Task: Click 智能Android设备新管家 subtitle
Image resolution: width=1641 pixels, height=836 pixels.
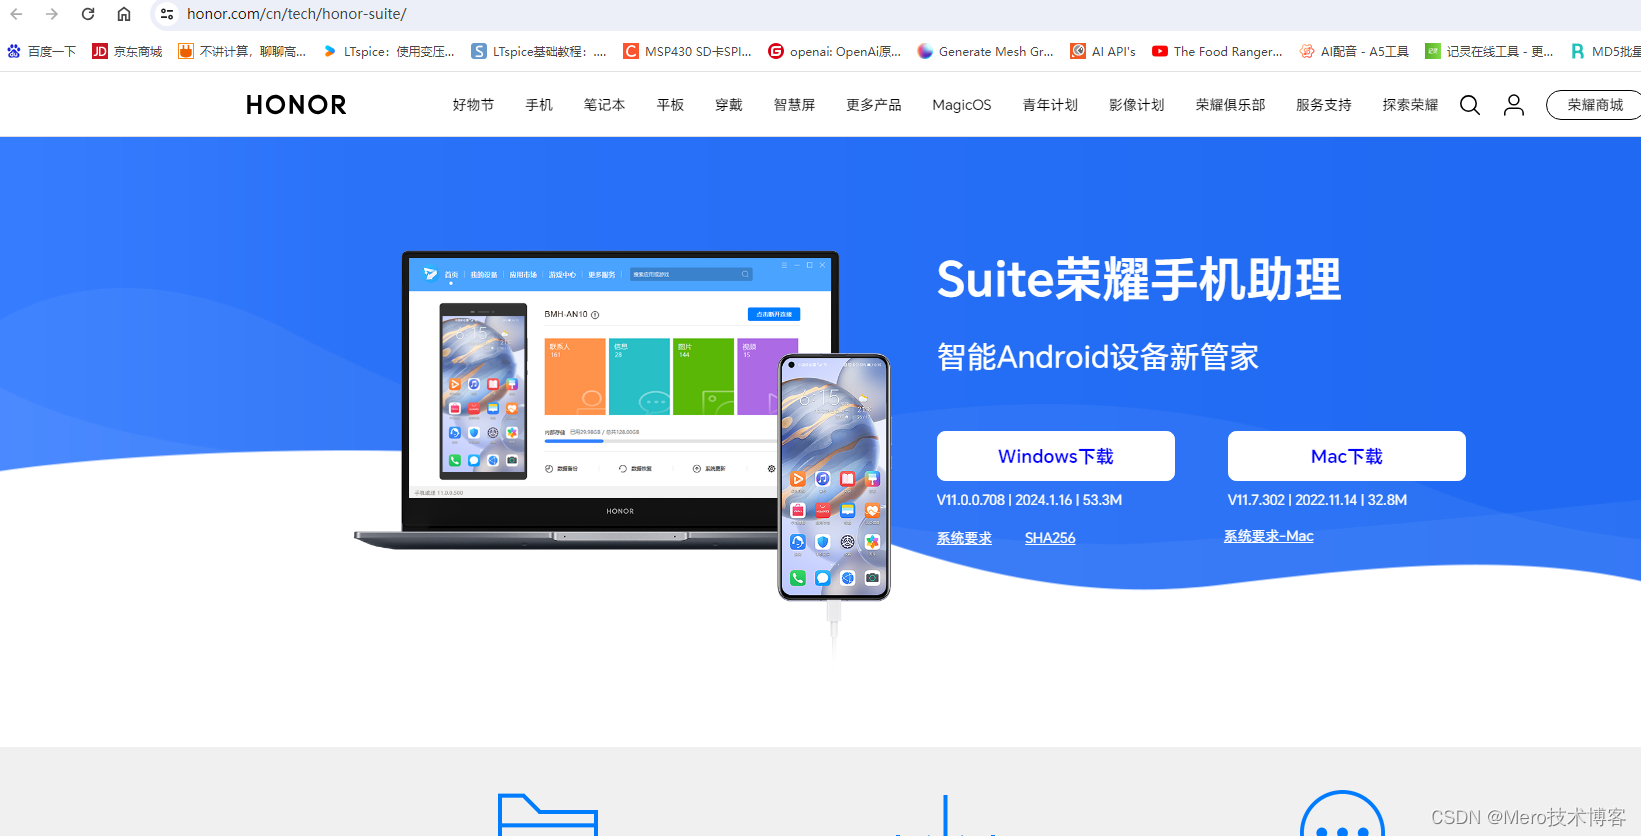Action: point(1098,357)
